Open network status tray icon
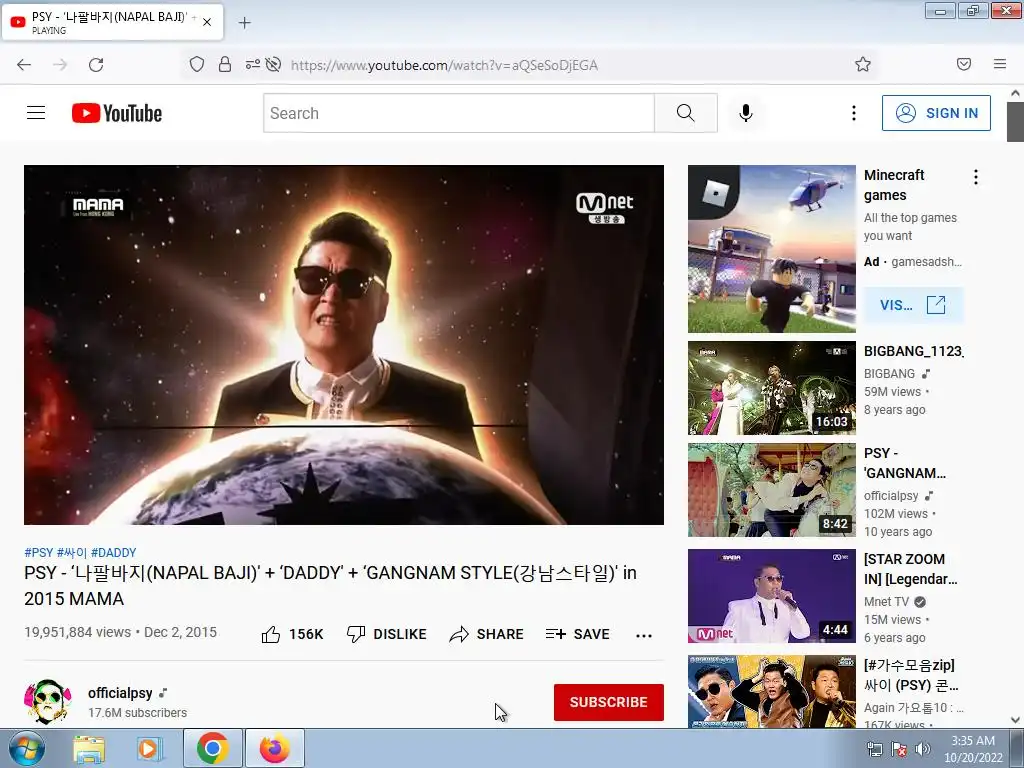1024x768 pixels. pos(874,749)
